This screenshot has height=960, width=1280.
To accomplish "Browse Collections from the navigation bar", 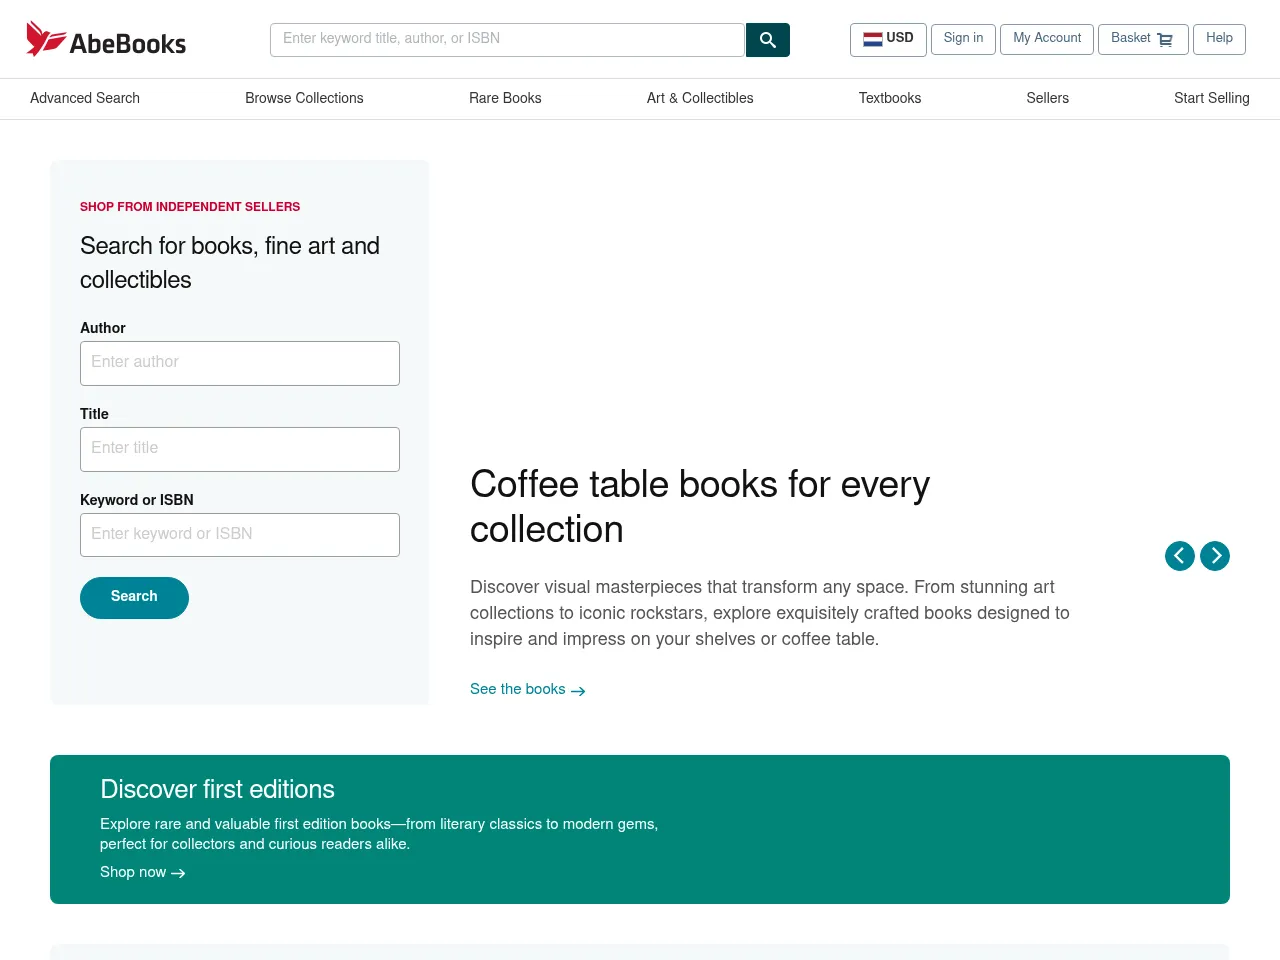I will [304, 99].
